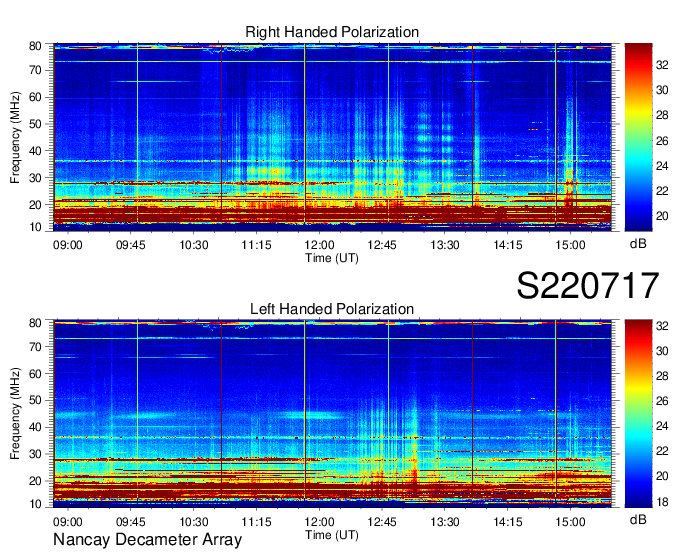The image size is (680, 552).
Task: Click the "24" value on Left Handed colorbar
Action: pos(662,427)
